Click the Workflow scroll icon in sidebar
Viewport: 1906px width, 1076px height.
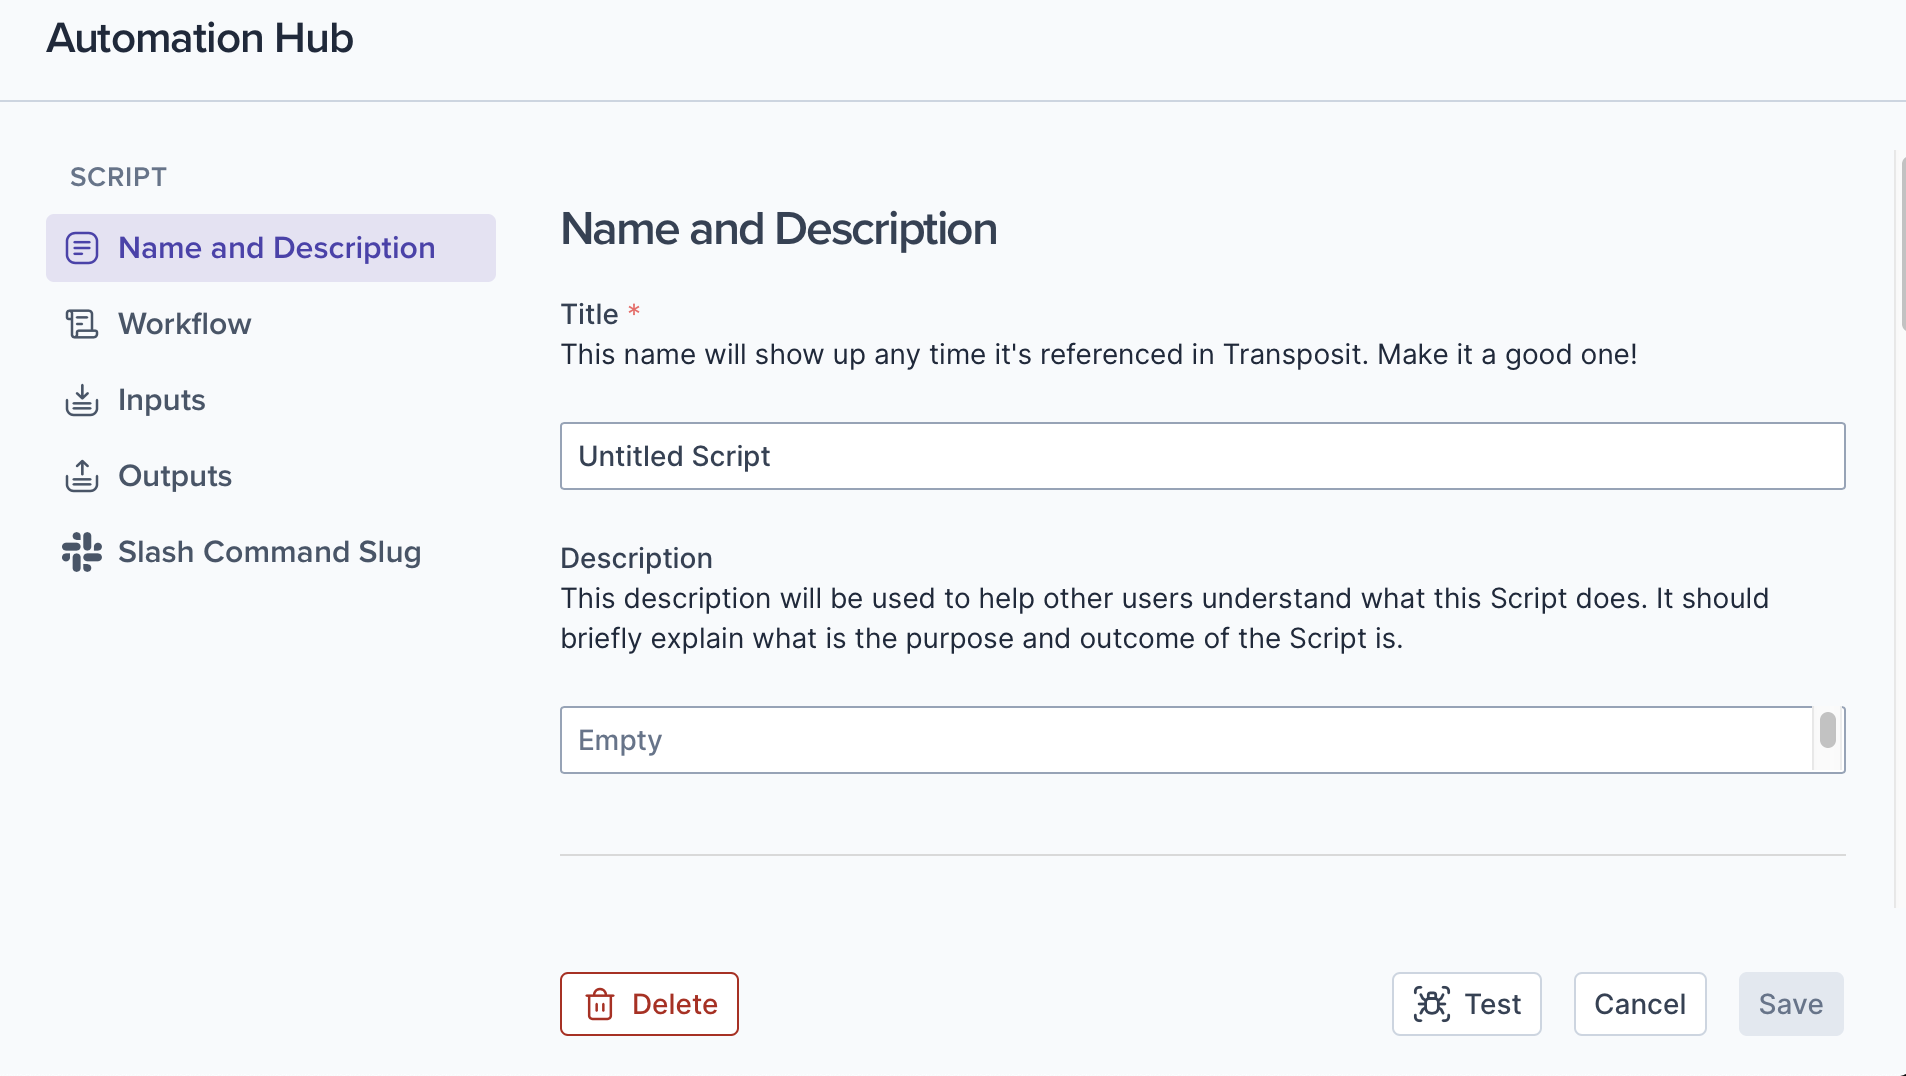82,324
